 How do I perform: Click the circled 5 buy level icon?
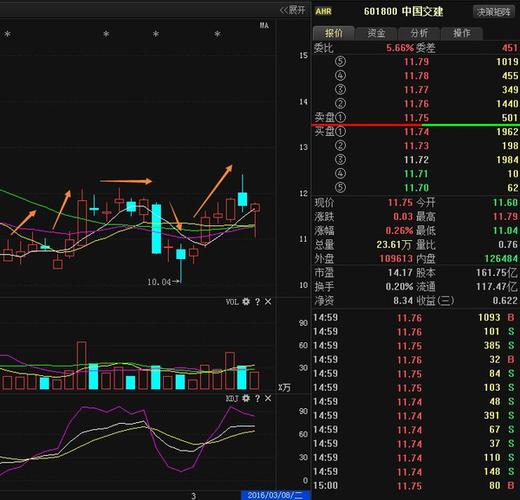click(x=340, y=188)
